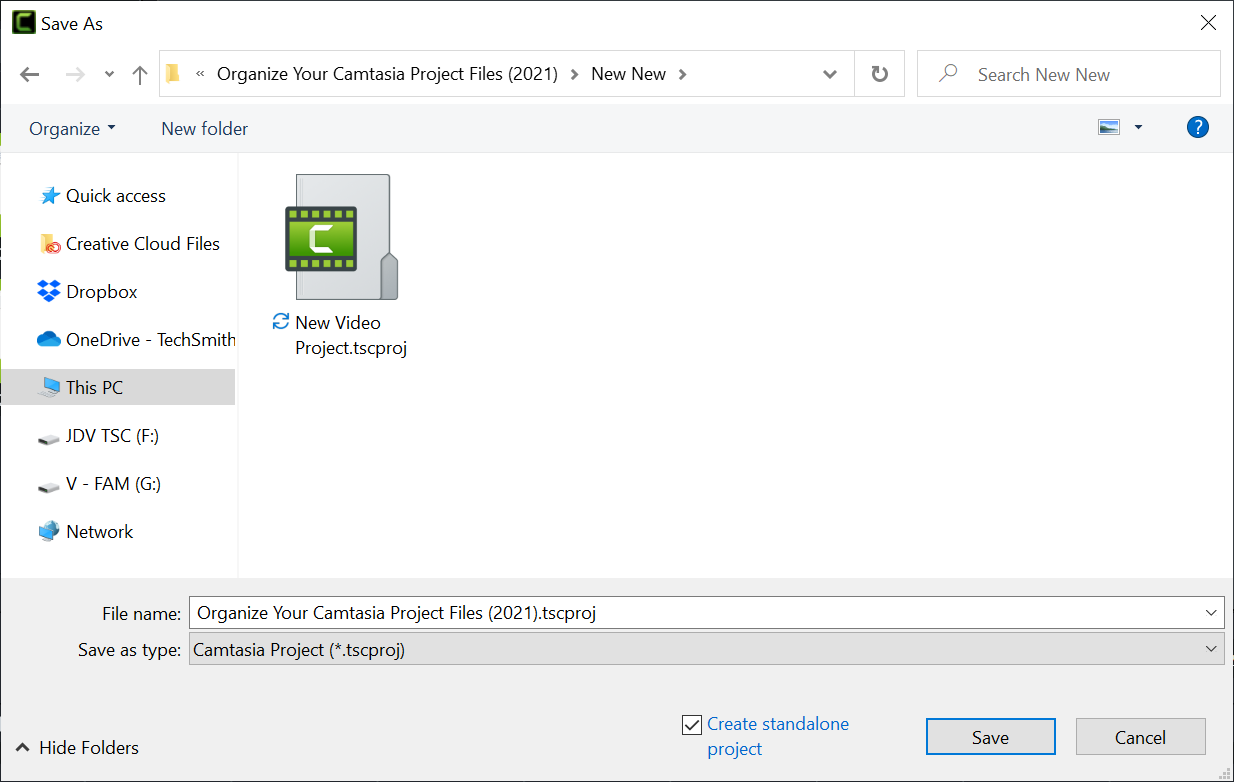
Task: Open the address bar history dropdown
Action: (x=829, y=74)
